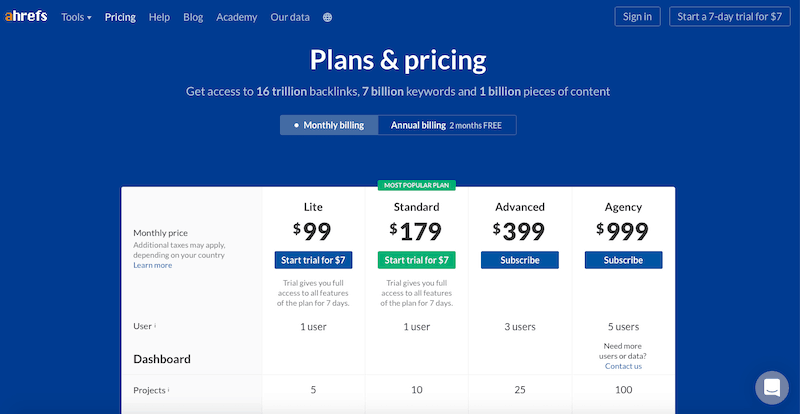Click the info icon next to Projects
The height and width of the screenshot is (414, 800).
(x=168, y=390)
